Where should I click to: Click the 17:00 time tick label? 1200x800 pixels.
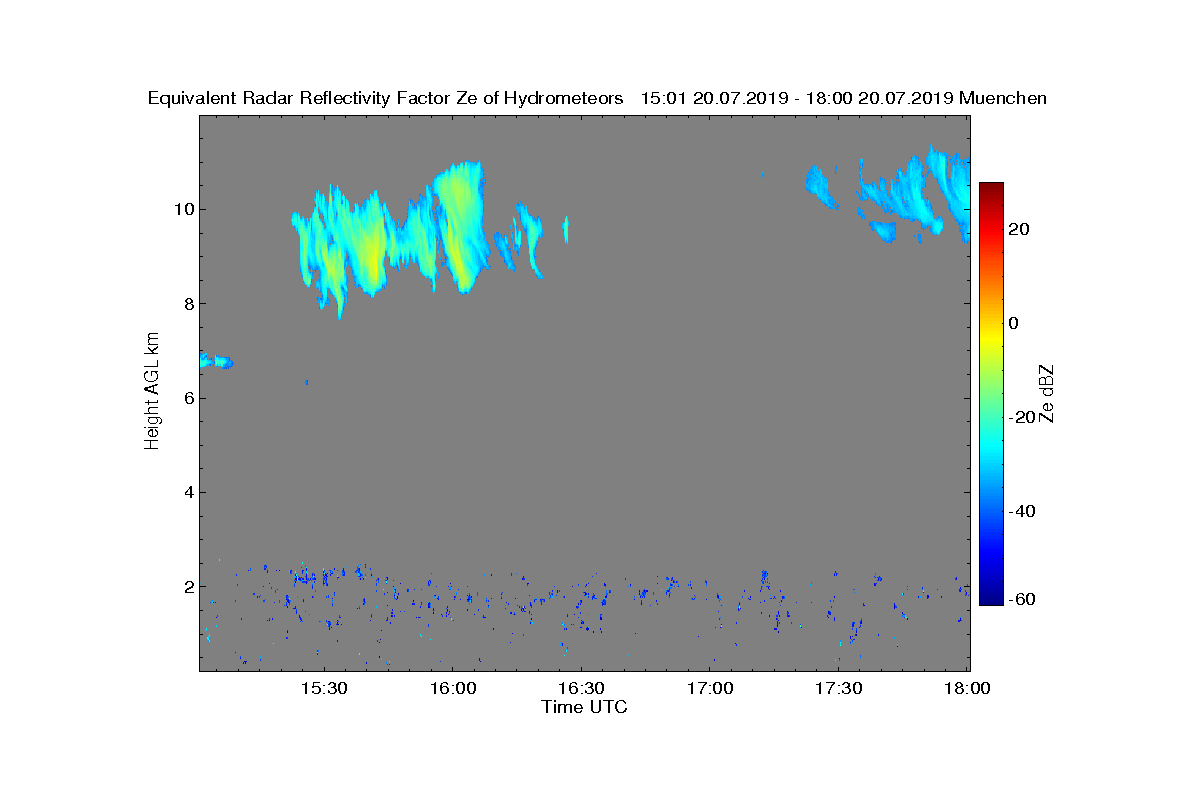[710, 688]
